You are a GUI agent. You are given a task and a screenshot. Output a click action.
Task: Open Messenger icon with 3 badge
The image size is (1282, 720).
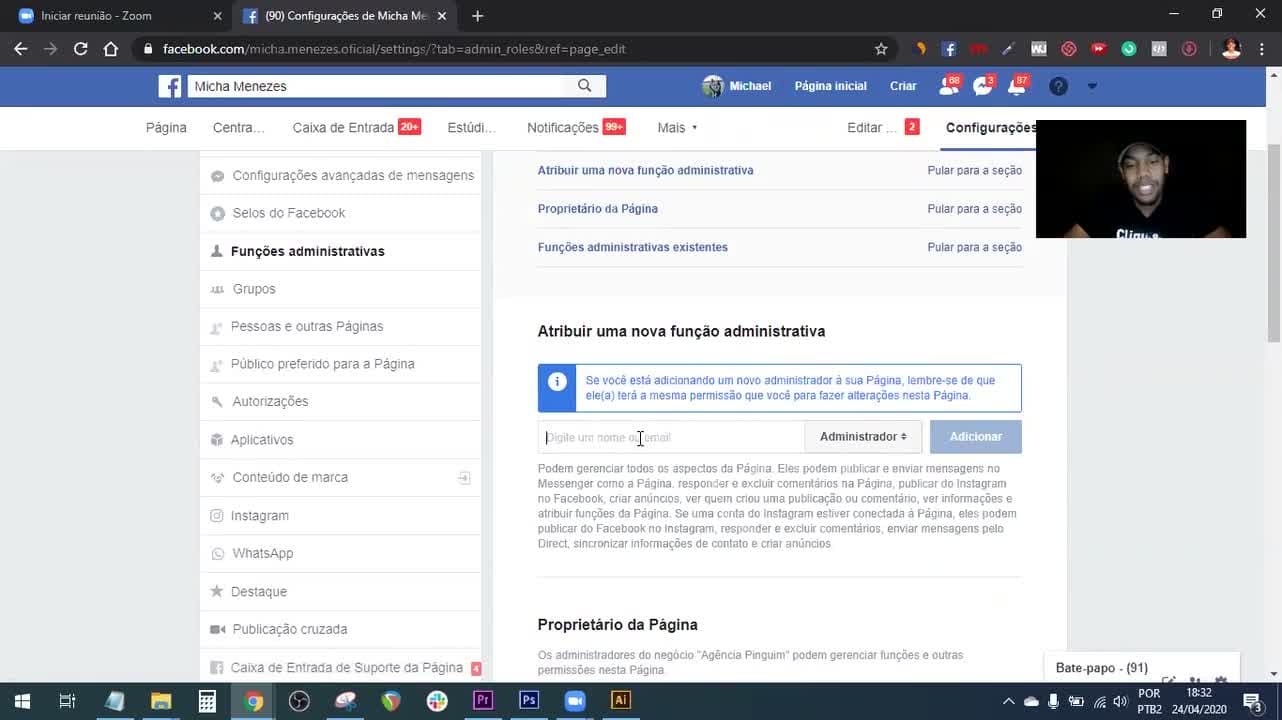click(982, 86)
